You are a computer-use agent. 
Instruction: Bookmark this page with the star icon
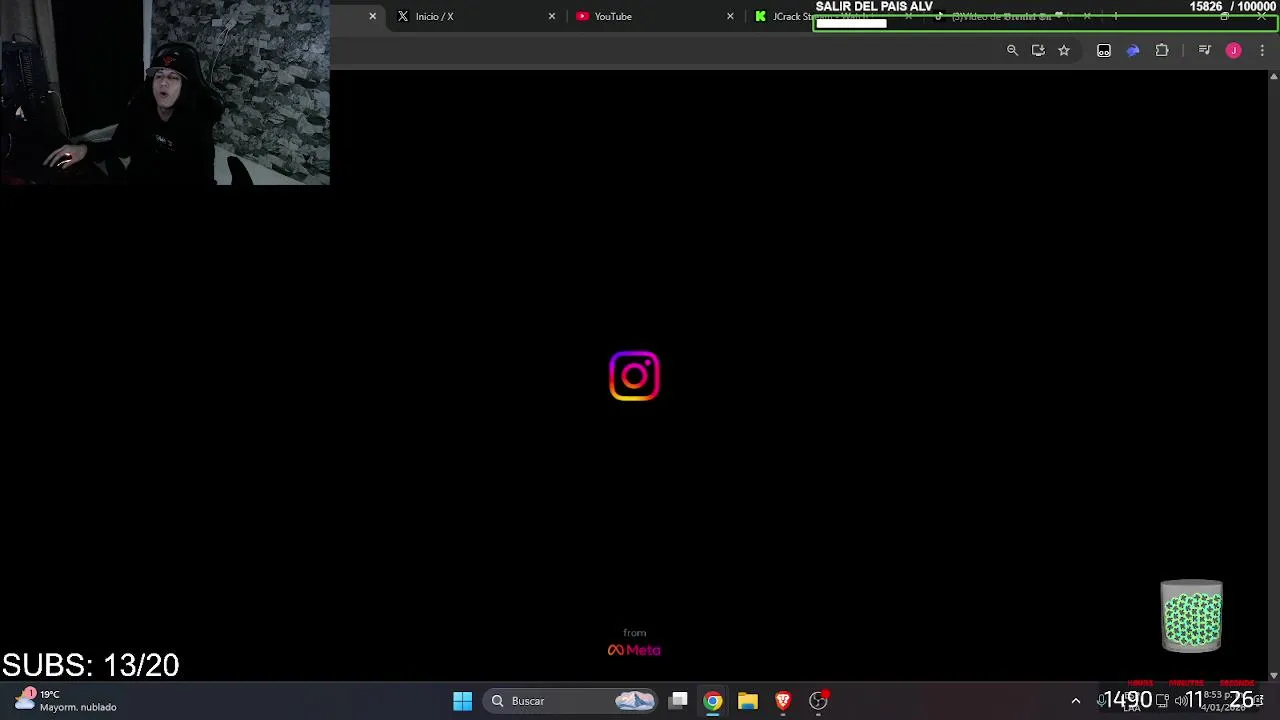[x=1064, y=50]
